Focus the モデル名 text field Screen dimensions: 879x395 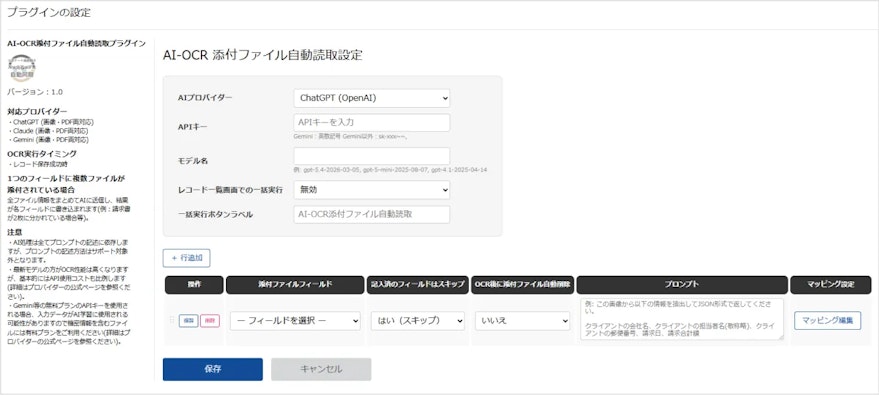coord(372,156)
